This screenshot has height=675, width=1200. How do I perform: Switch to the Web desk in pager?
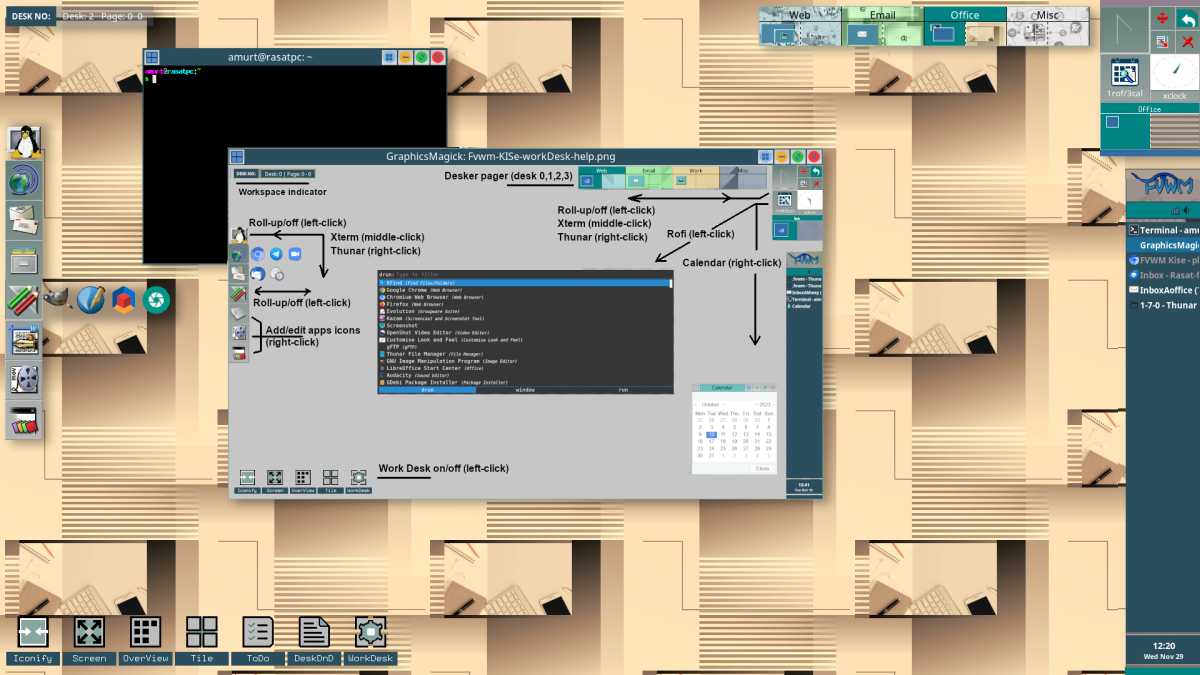(800, 15)
